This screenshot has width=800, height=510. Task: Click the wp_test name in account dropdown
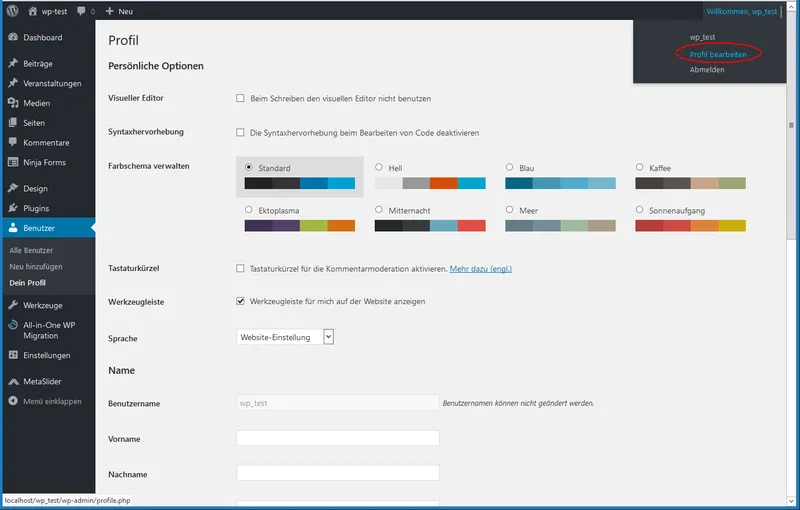[702, 37]
